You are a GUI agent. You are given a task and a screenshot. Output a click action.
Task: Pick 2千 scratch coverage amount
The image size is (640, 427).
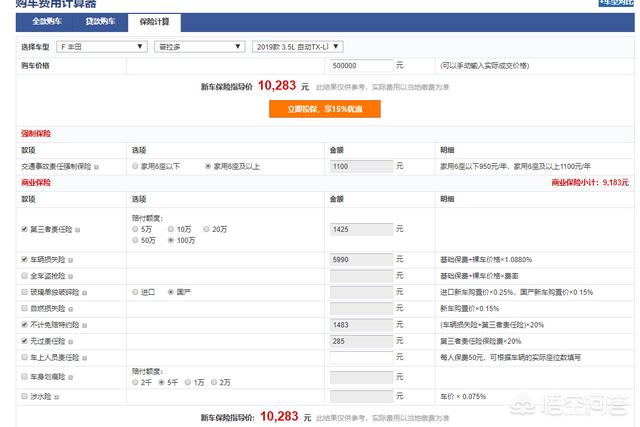(x=135, y=382)
